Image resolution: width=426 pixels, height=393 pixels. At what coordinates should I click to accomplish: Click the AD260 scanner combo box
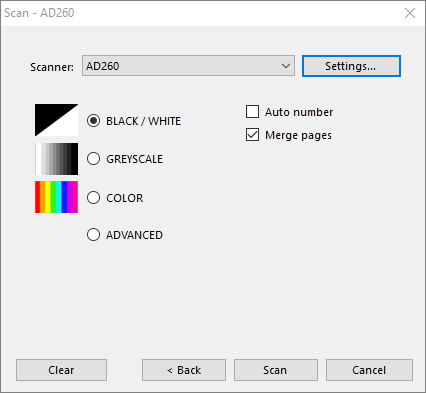(188, 66)
